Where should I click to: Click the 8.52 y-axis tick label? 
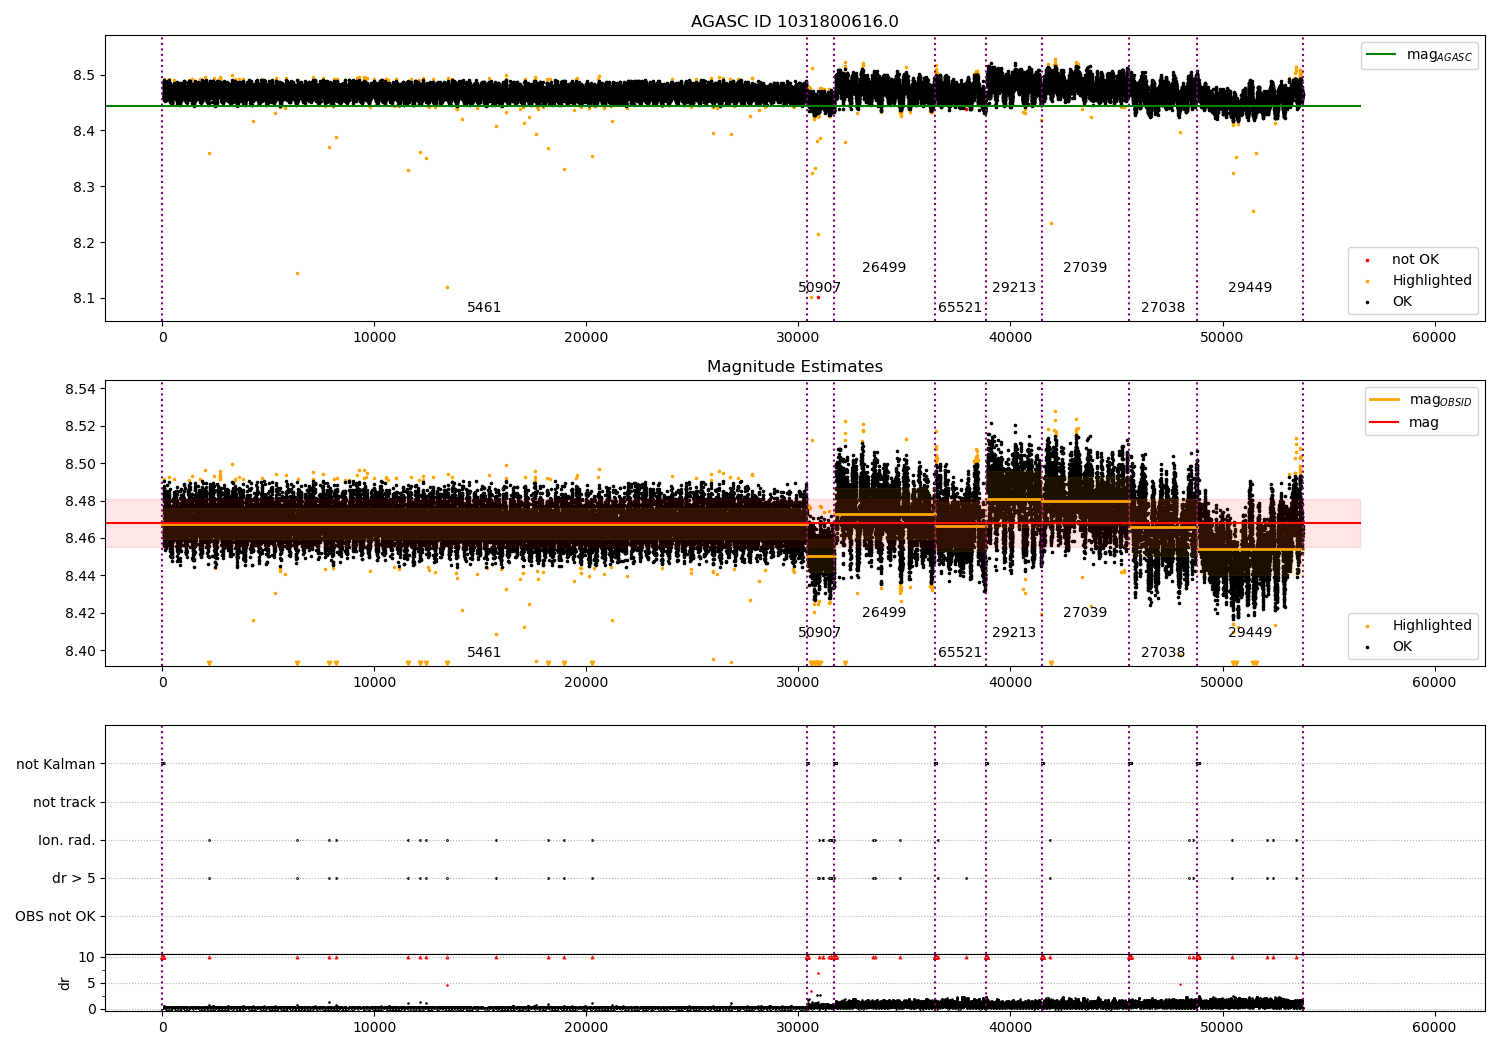[x=80, y=426]
